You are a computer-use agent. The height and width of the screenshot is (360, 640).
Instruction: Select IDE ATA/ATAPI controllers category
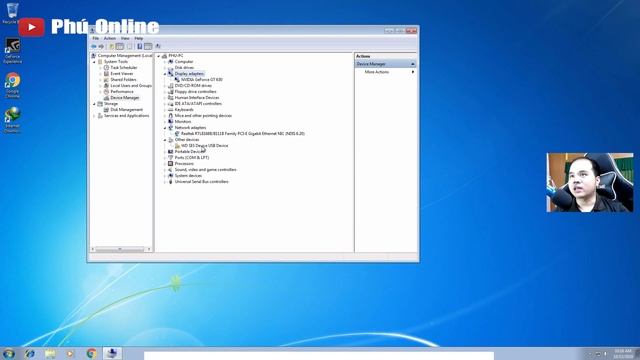click(198, 104)
